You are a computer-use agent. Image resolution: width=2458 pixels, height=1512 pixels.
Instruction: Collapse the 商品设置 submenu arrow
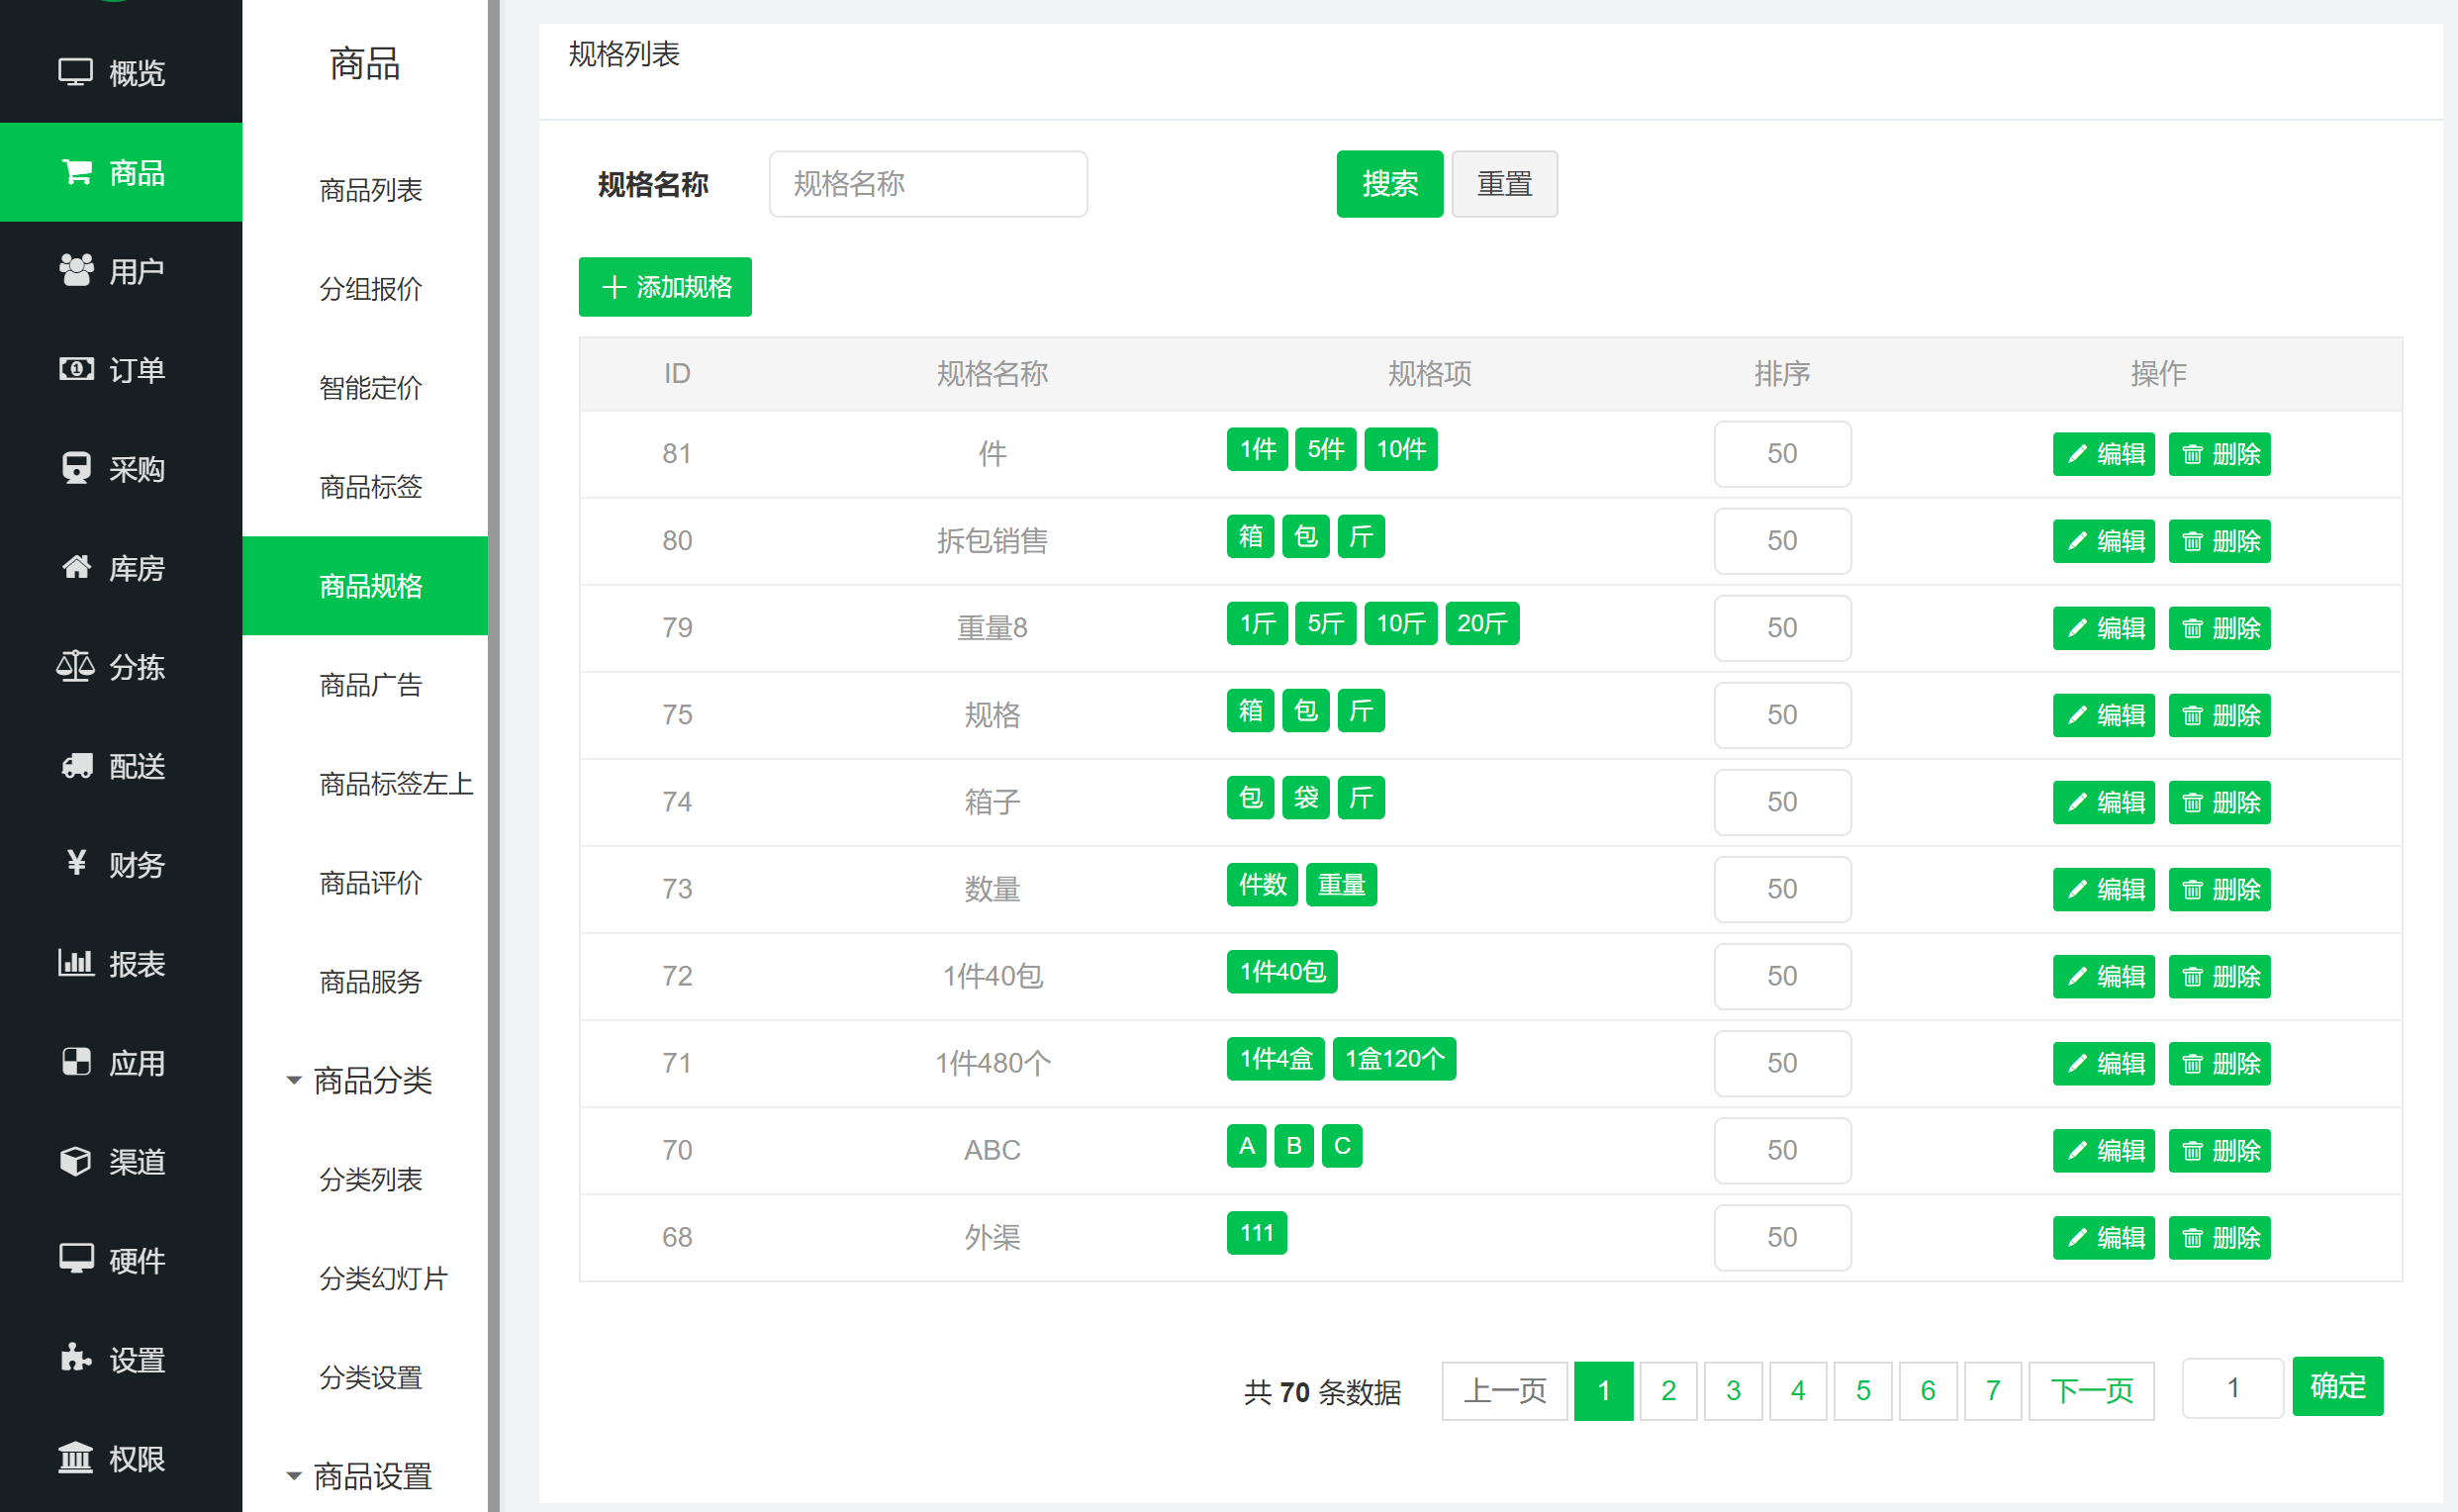[294, 1476]
